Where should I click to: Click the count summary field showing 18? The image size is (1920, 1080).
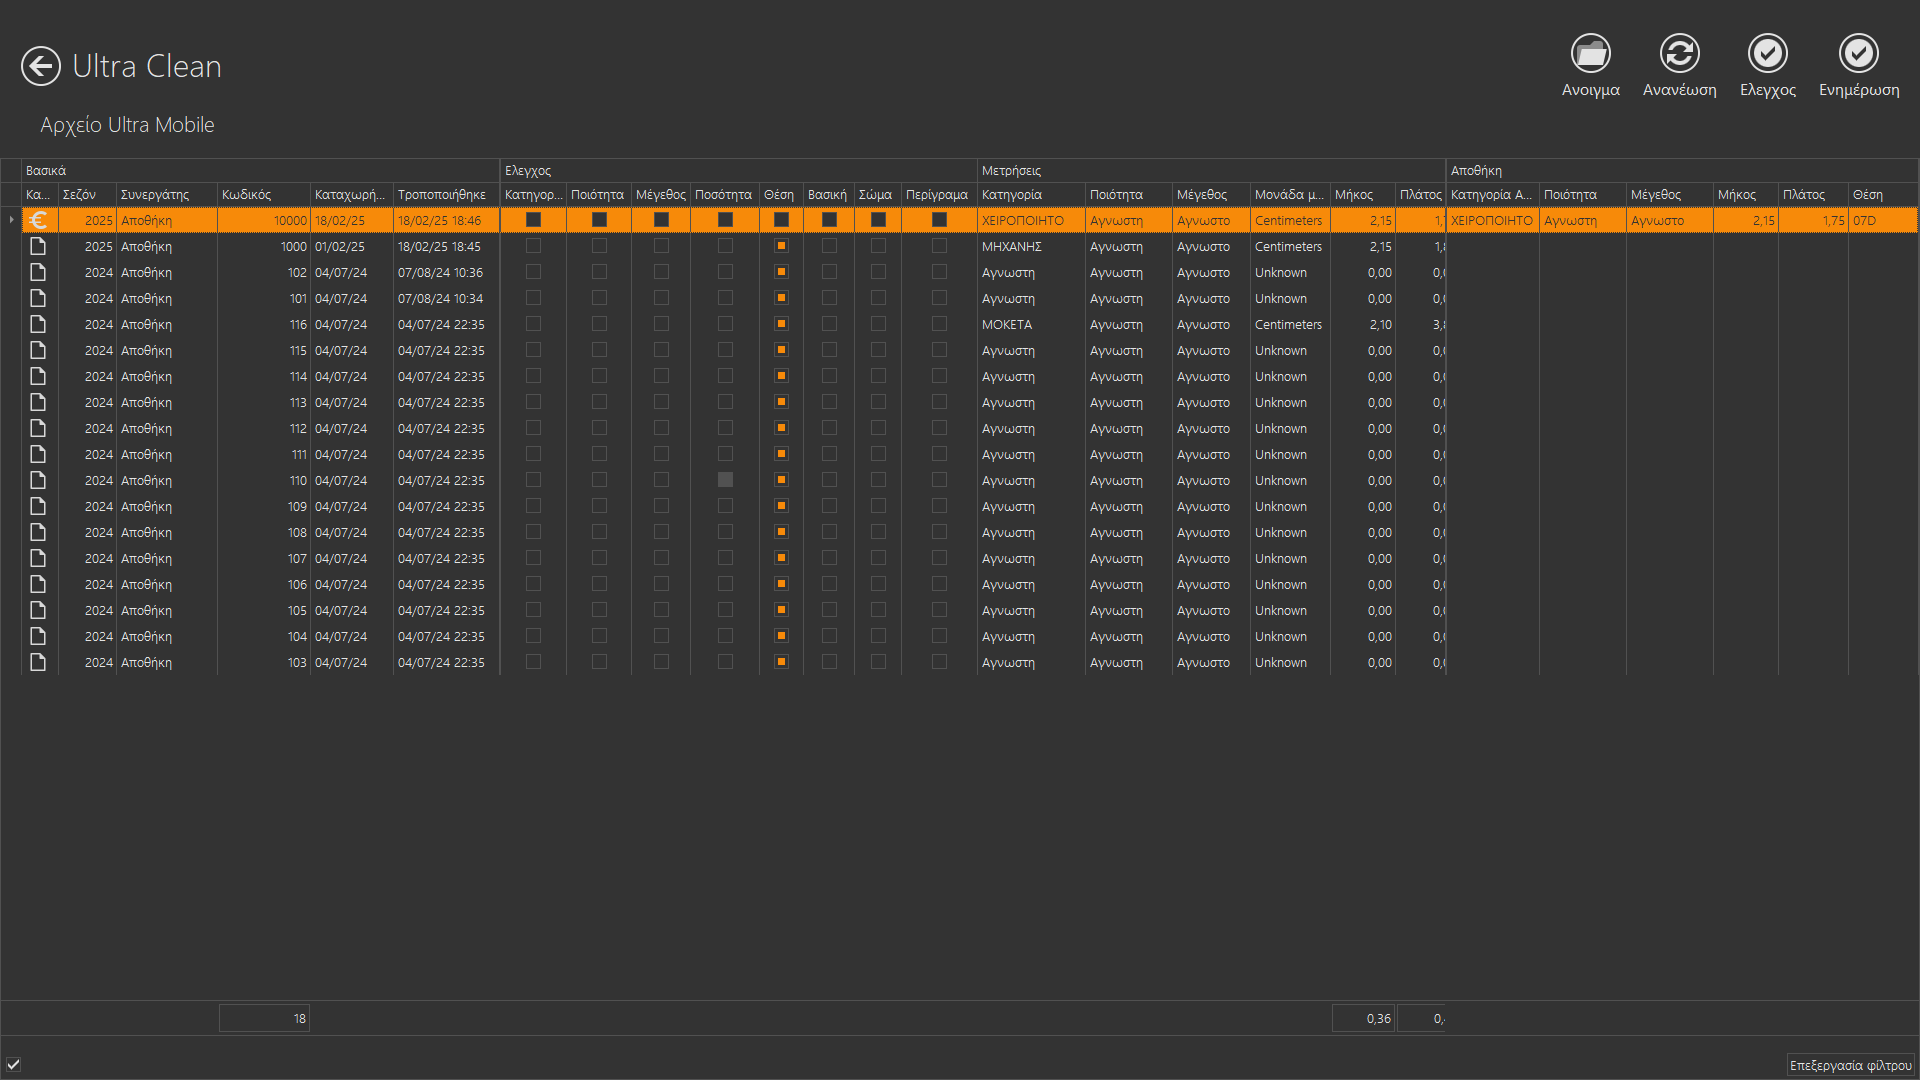[264, 1018]
